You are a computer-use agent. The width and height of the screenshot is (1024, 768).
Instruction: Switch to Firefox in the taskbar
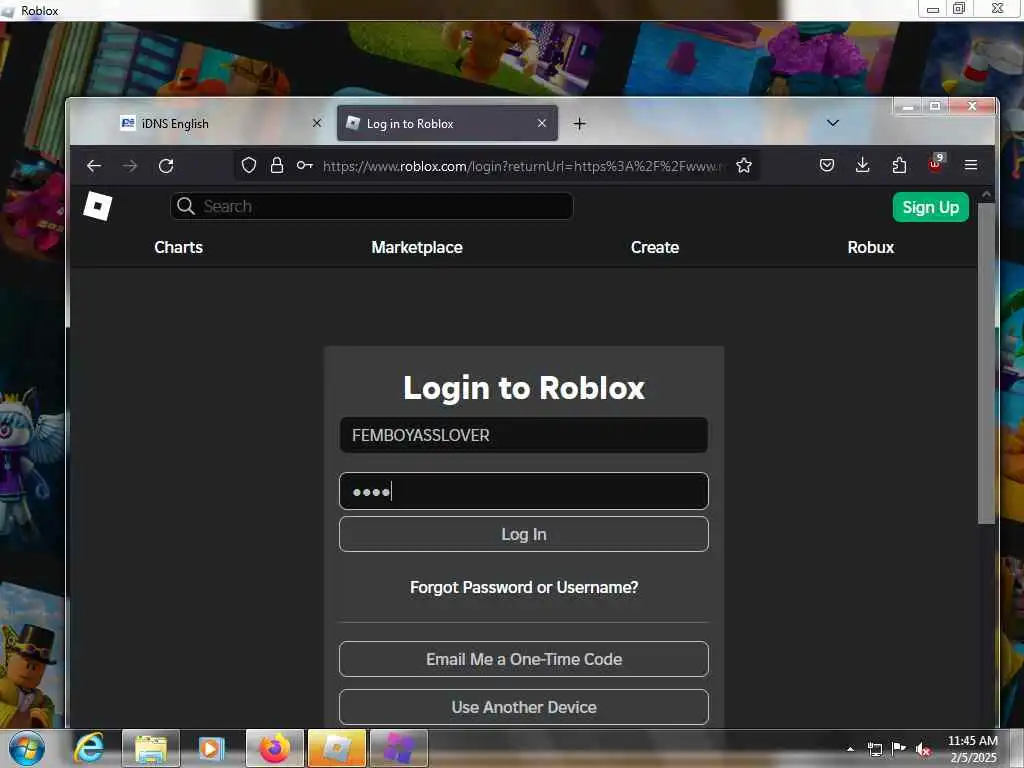click(x=275, y=748)
